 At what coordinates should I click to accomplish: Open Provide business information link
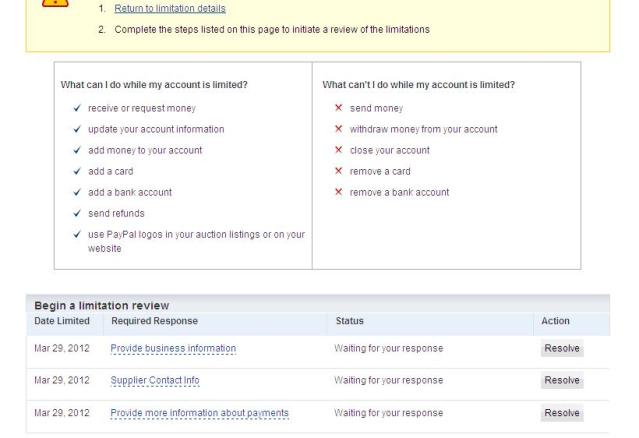pos(173,348)
